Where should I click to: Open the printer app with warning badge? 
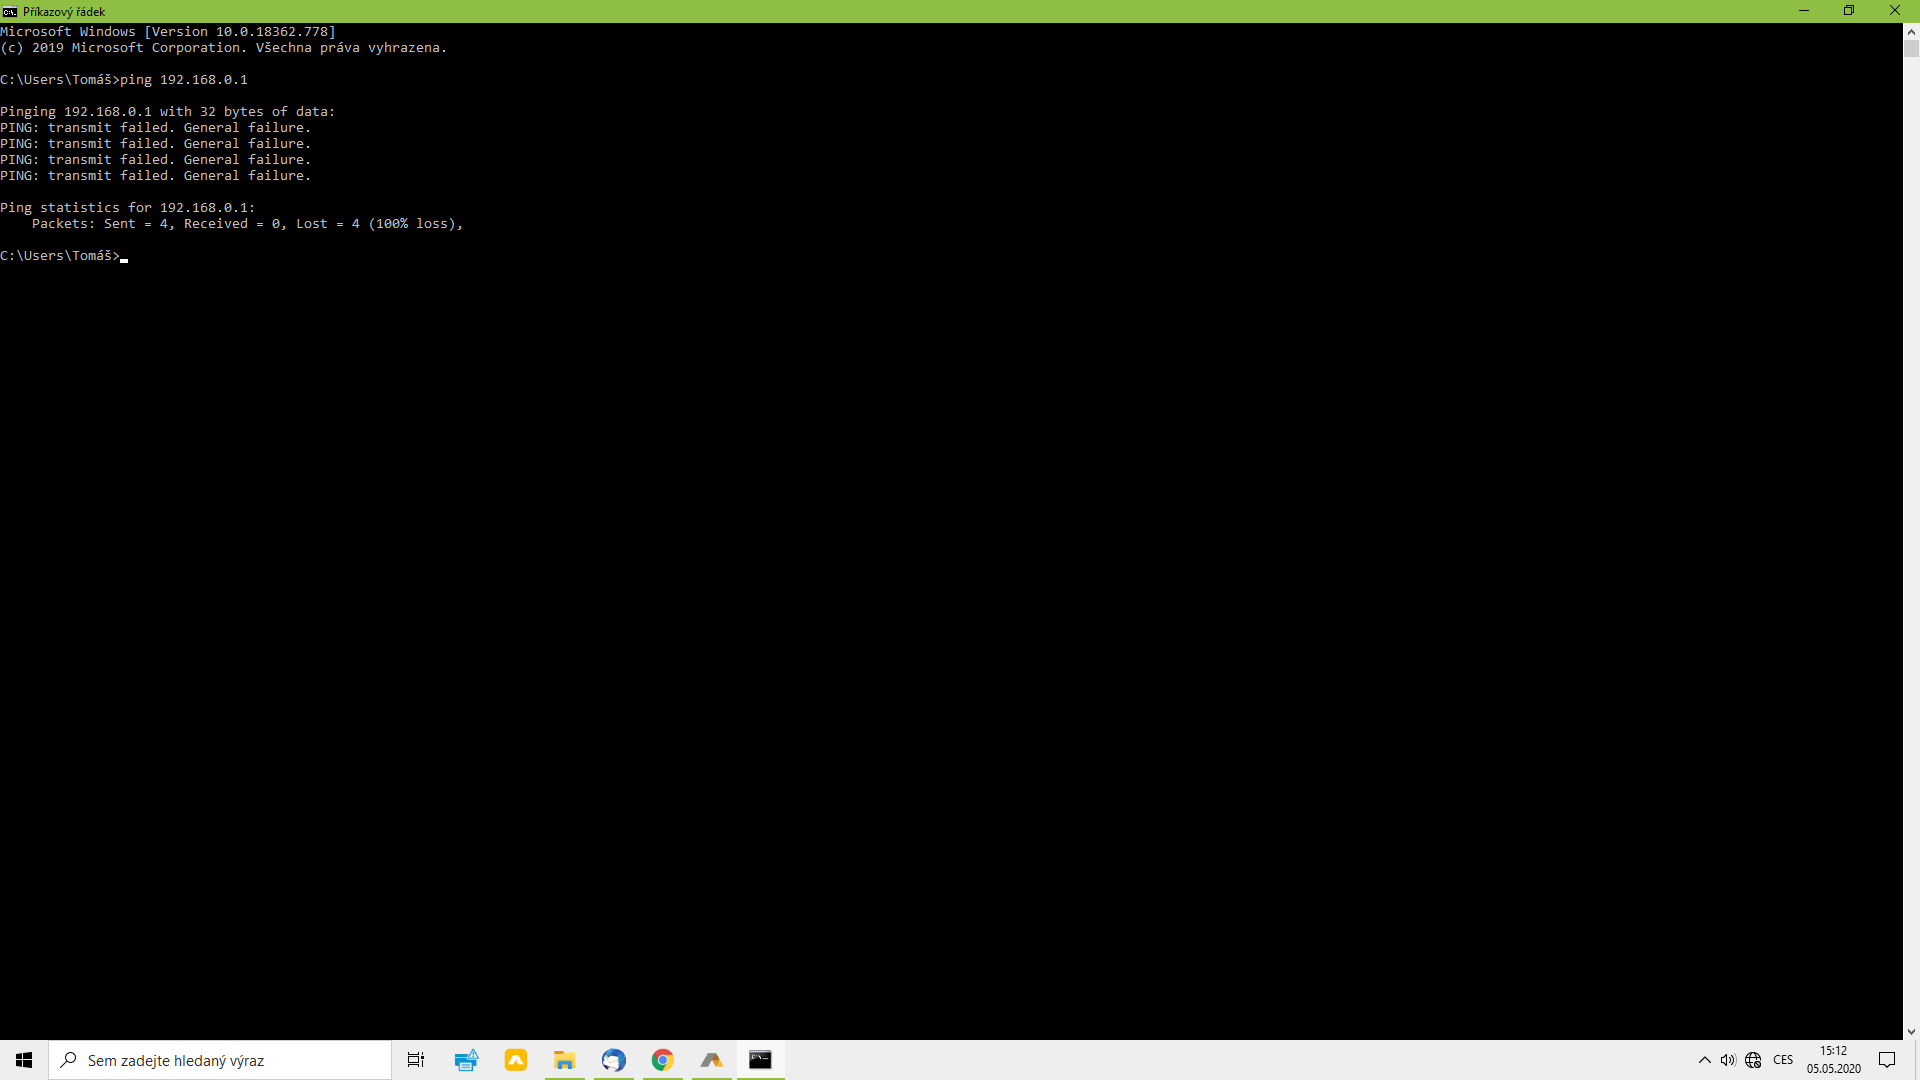466,1060
